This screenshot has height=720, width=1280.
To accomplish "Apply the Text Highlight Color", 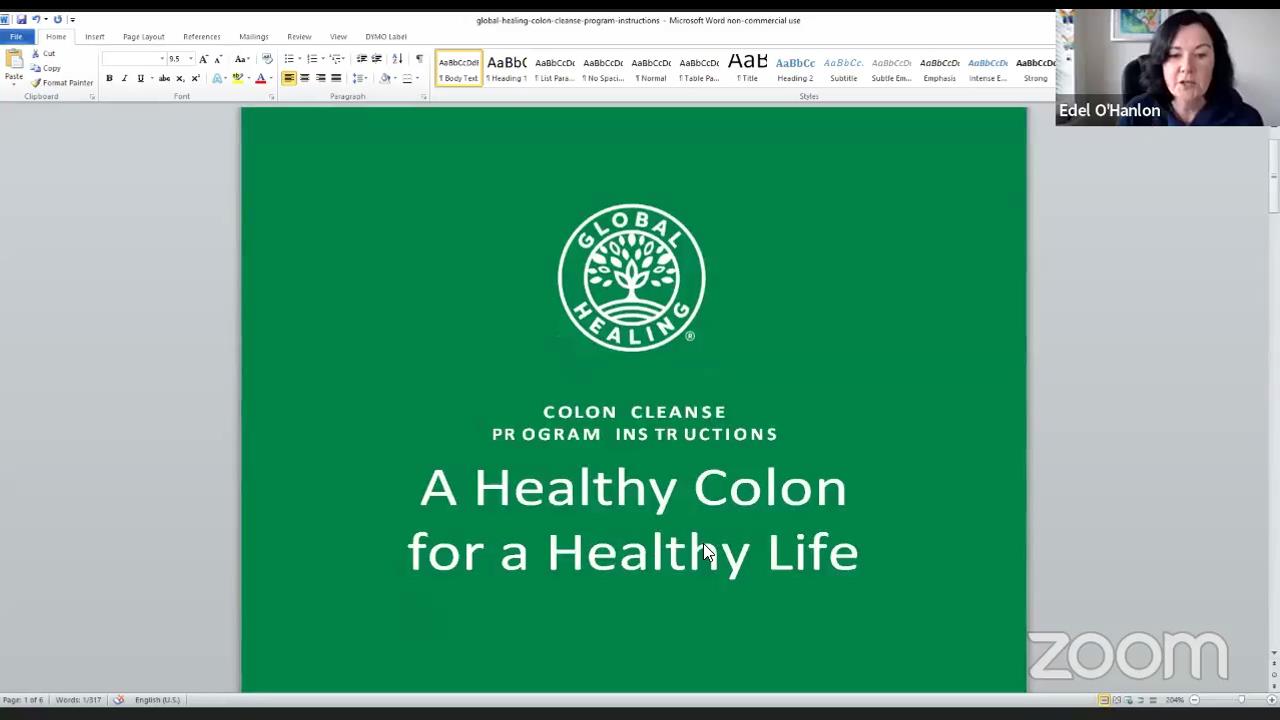I will [237, 78].
